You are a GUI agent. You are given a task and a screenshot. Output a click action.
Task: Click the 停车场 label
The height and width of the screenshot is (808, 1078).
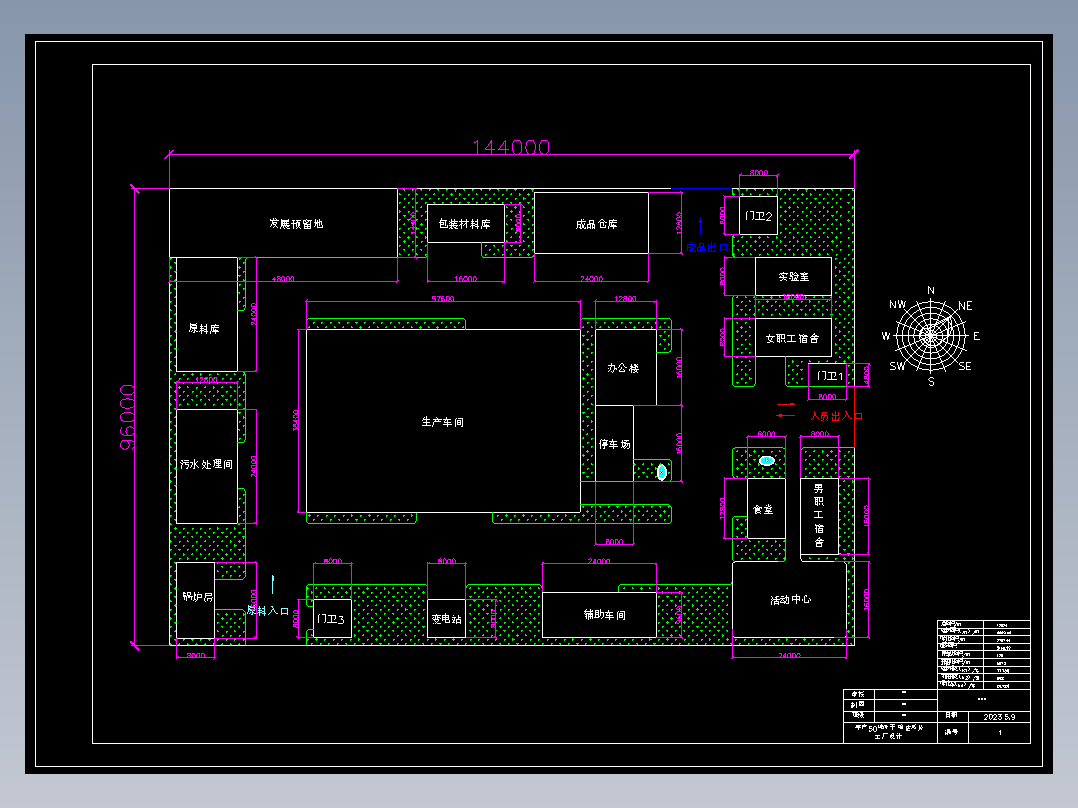[614, 444]
